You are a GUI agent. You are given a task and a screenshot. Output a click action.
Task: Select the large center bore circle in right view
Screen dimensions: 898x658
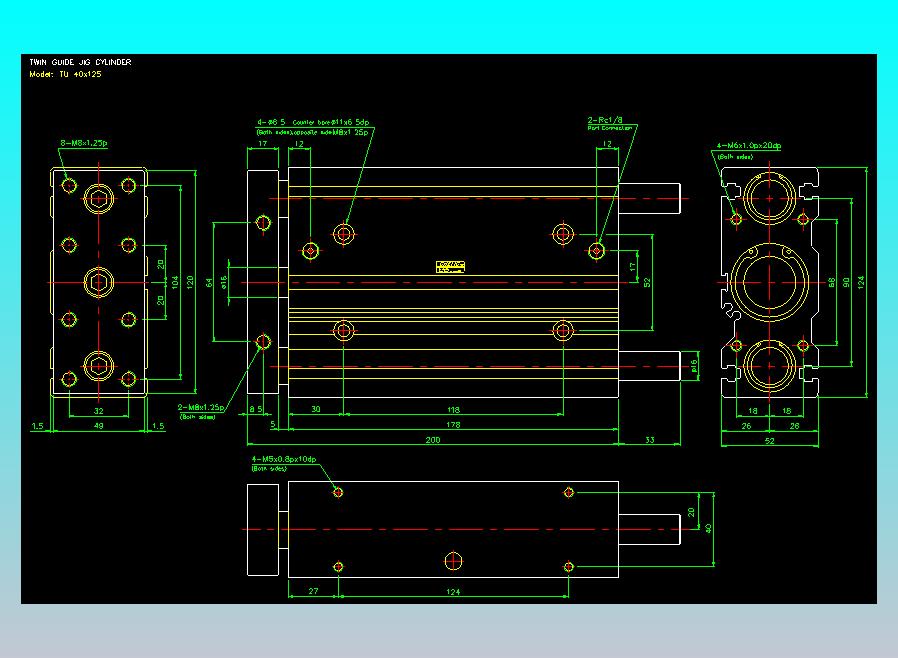point(769,282)
